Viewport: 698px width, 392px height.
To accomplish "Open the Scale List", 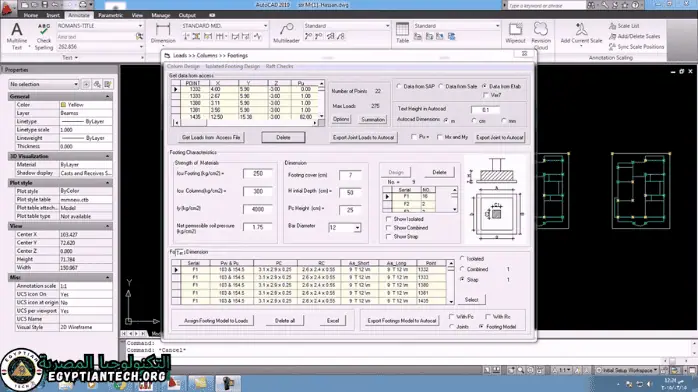I will (624, 26).
